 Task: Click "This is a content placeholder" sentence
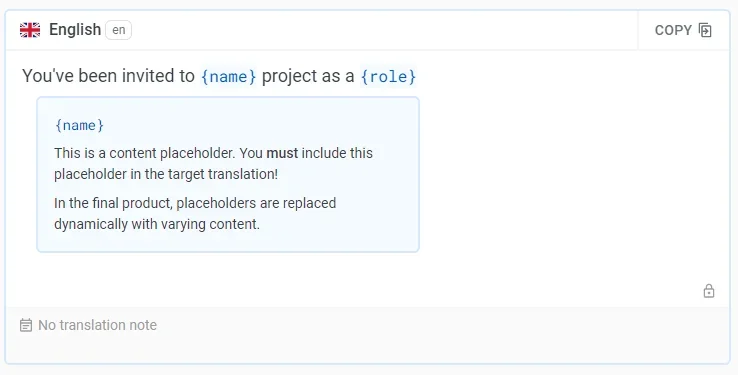[x=145, y=153]
